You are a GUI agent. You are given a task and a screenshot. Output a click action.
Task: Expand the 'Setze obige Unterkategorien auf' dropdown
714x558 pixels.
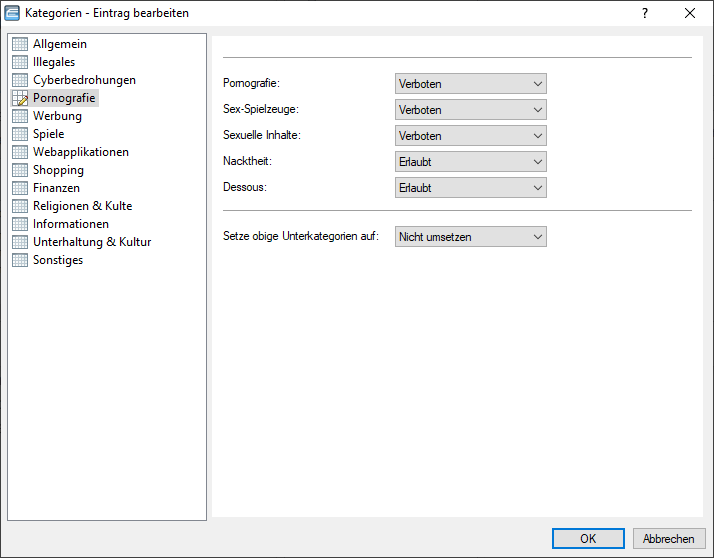coord(470,237)
